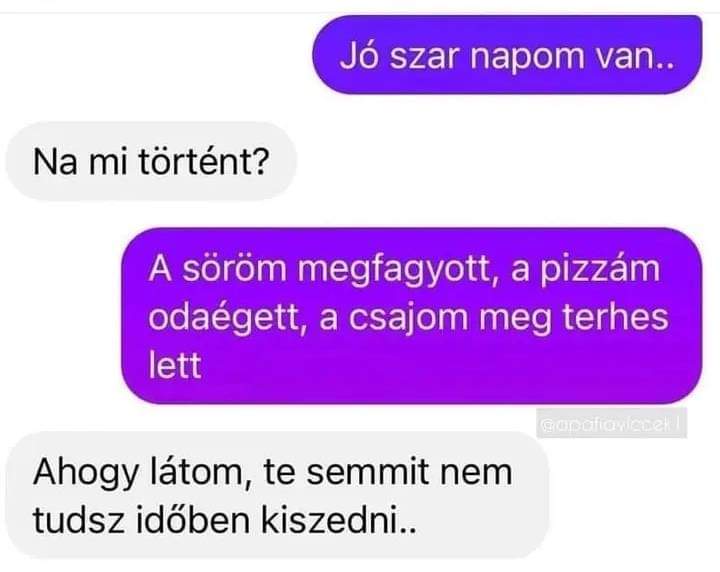Viewport: 720px width, 572px height.
Task: Click the word "megfagyott" in the message
Action: click(398, 270)
